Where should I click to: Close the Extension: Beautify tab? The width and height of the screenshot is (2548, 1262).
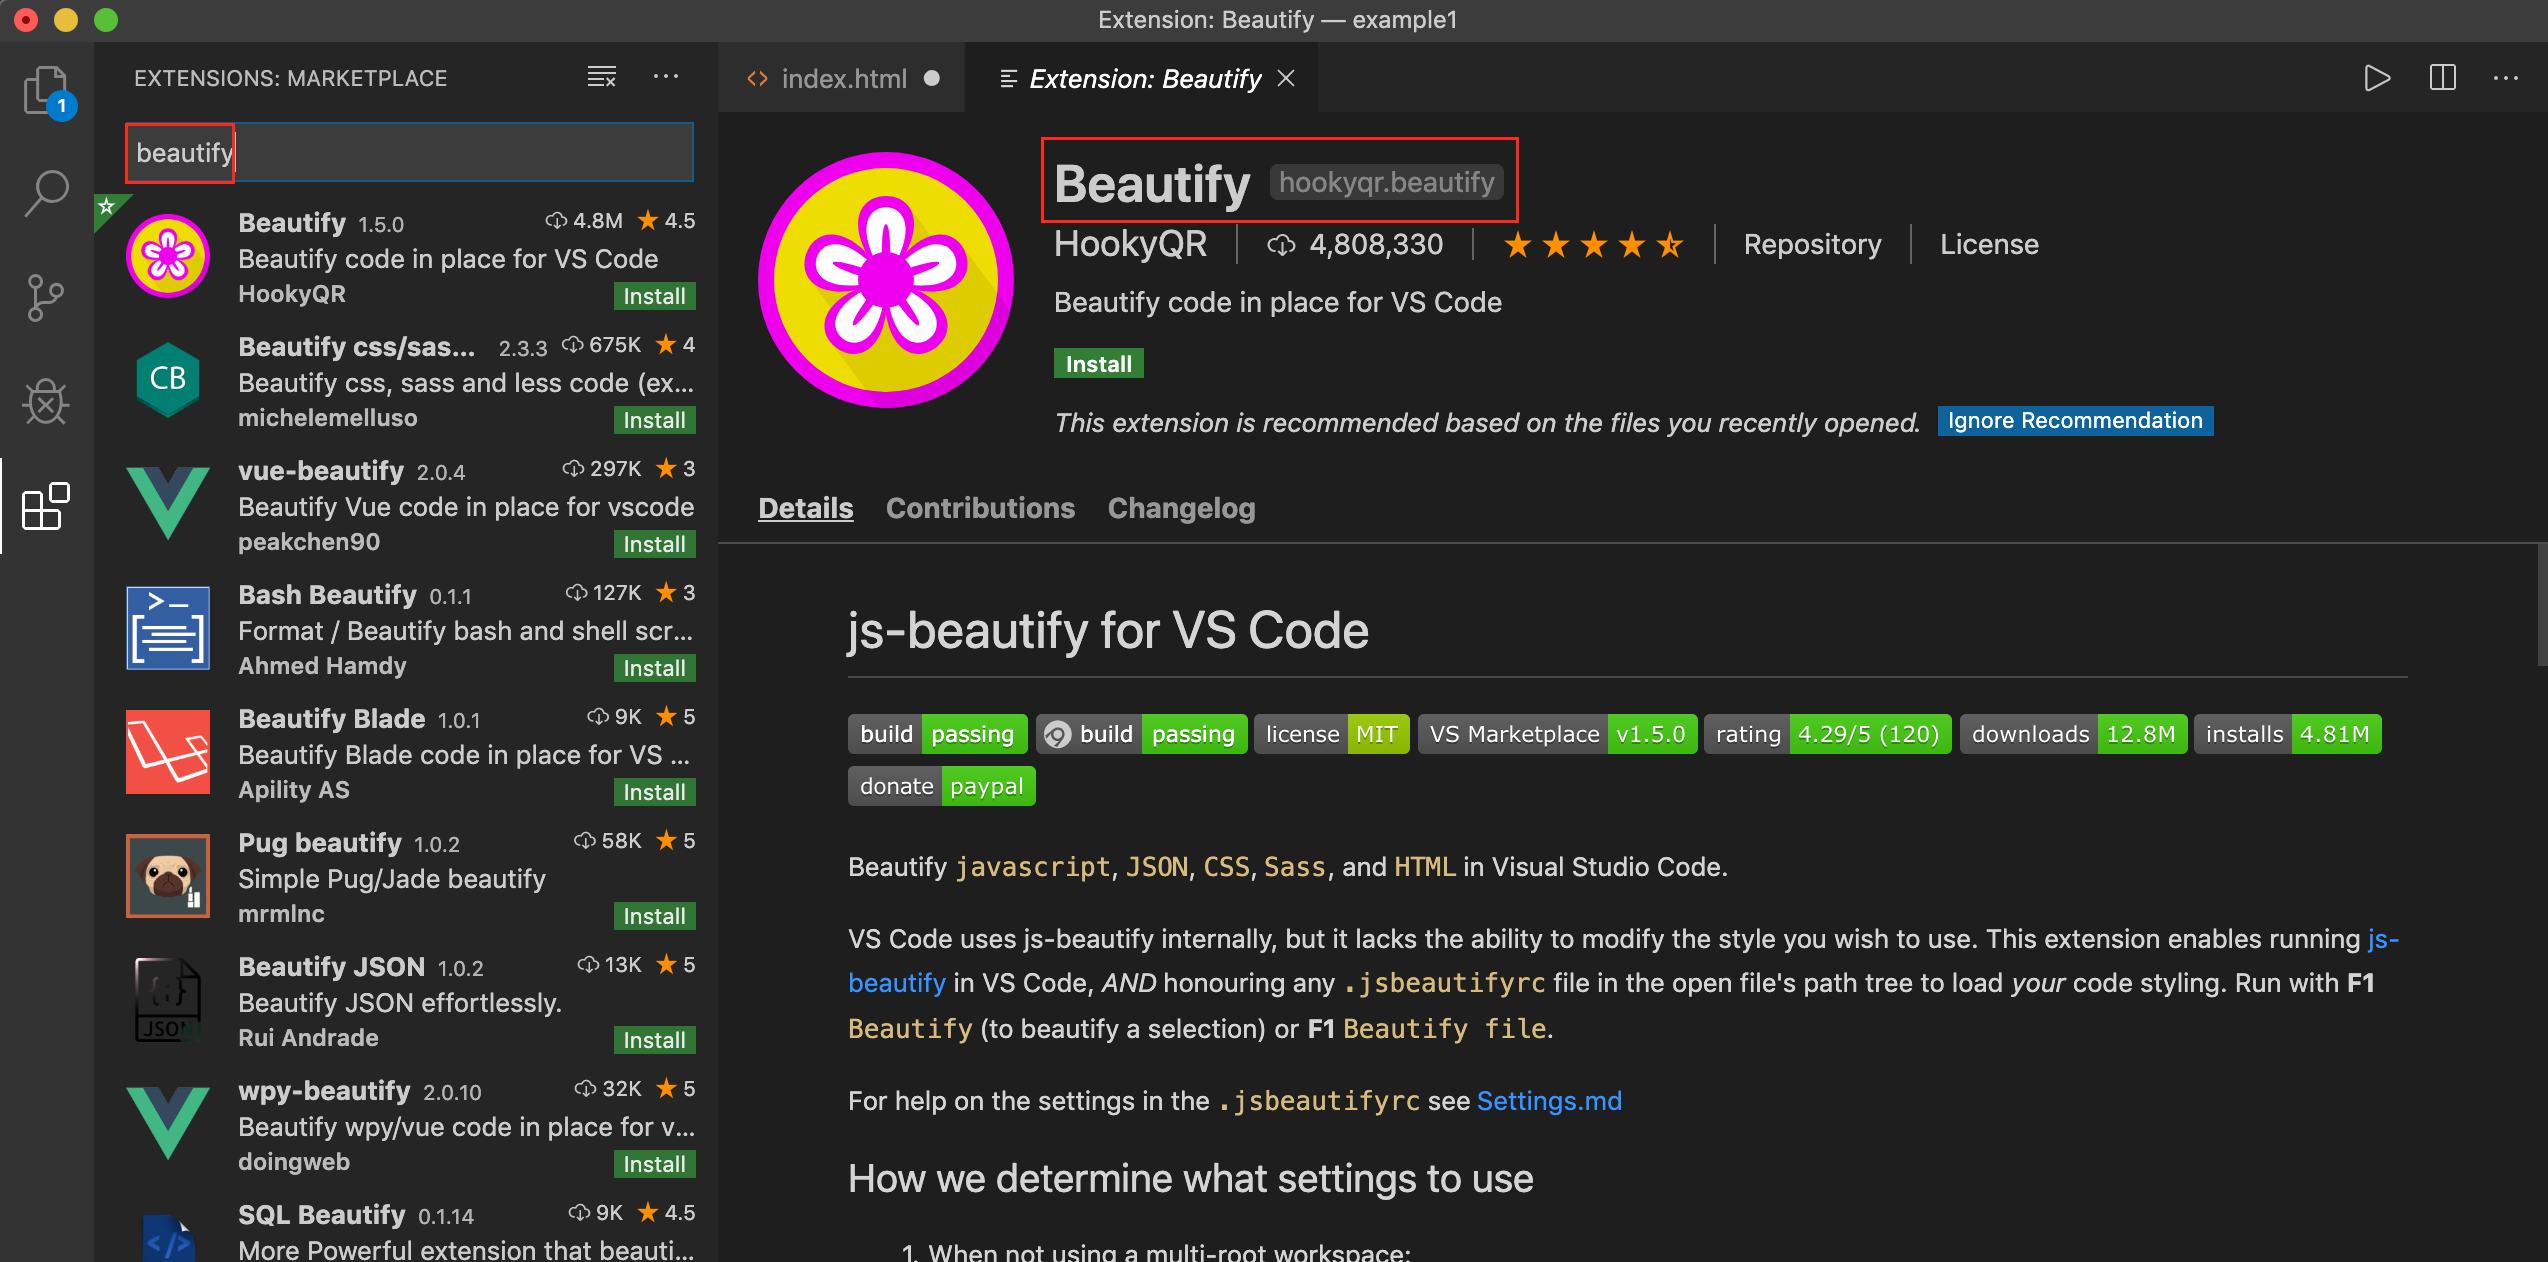tap(1287, 78)
